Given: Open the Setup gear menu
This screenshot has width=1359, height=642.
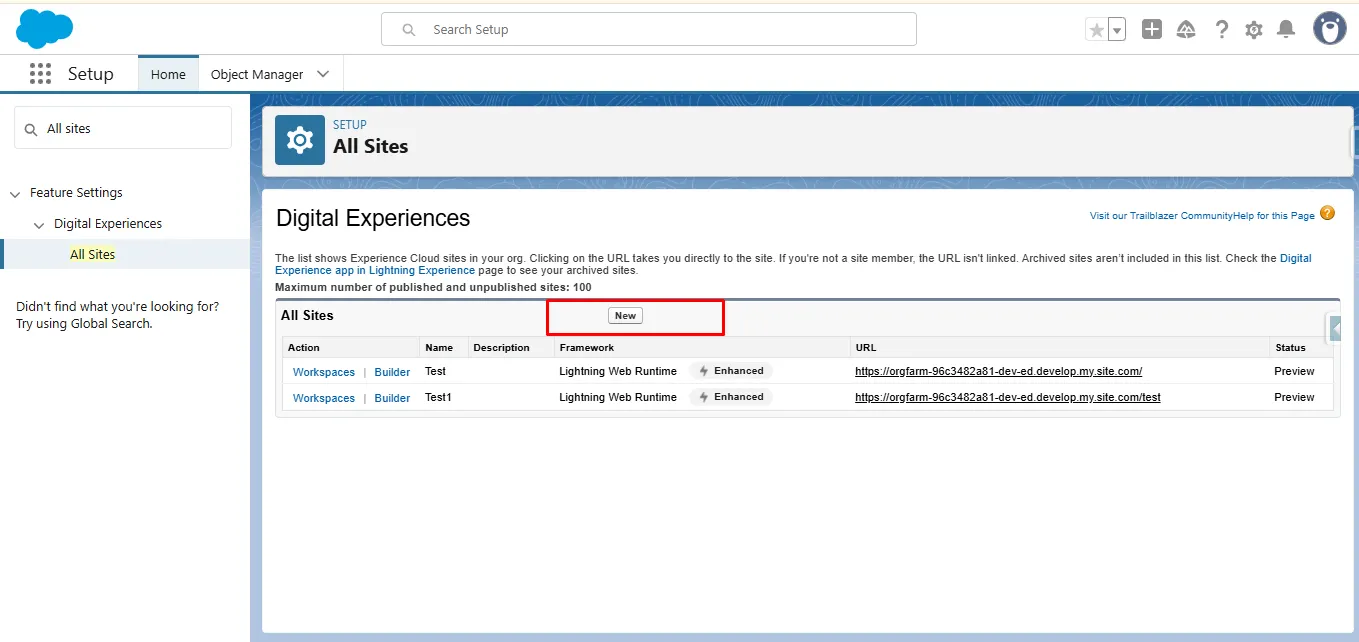Looking at the screenshot, I should [x=1254, y=30].
